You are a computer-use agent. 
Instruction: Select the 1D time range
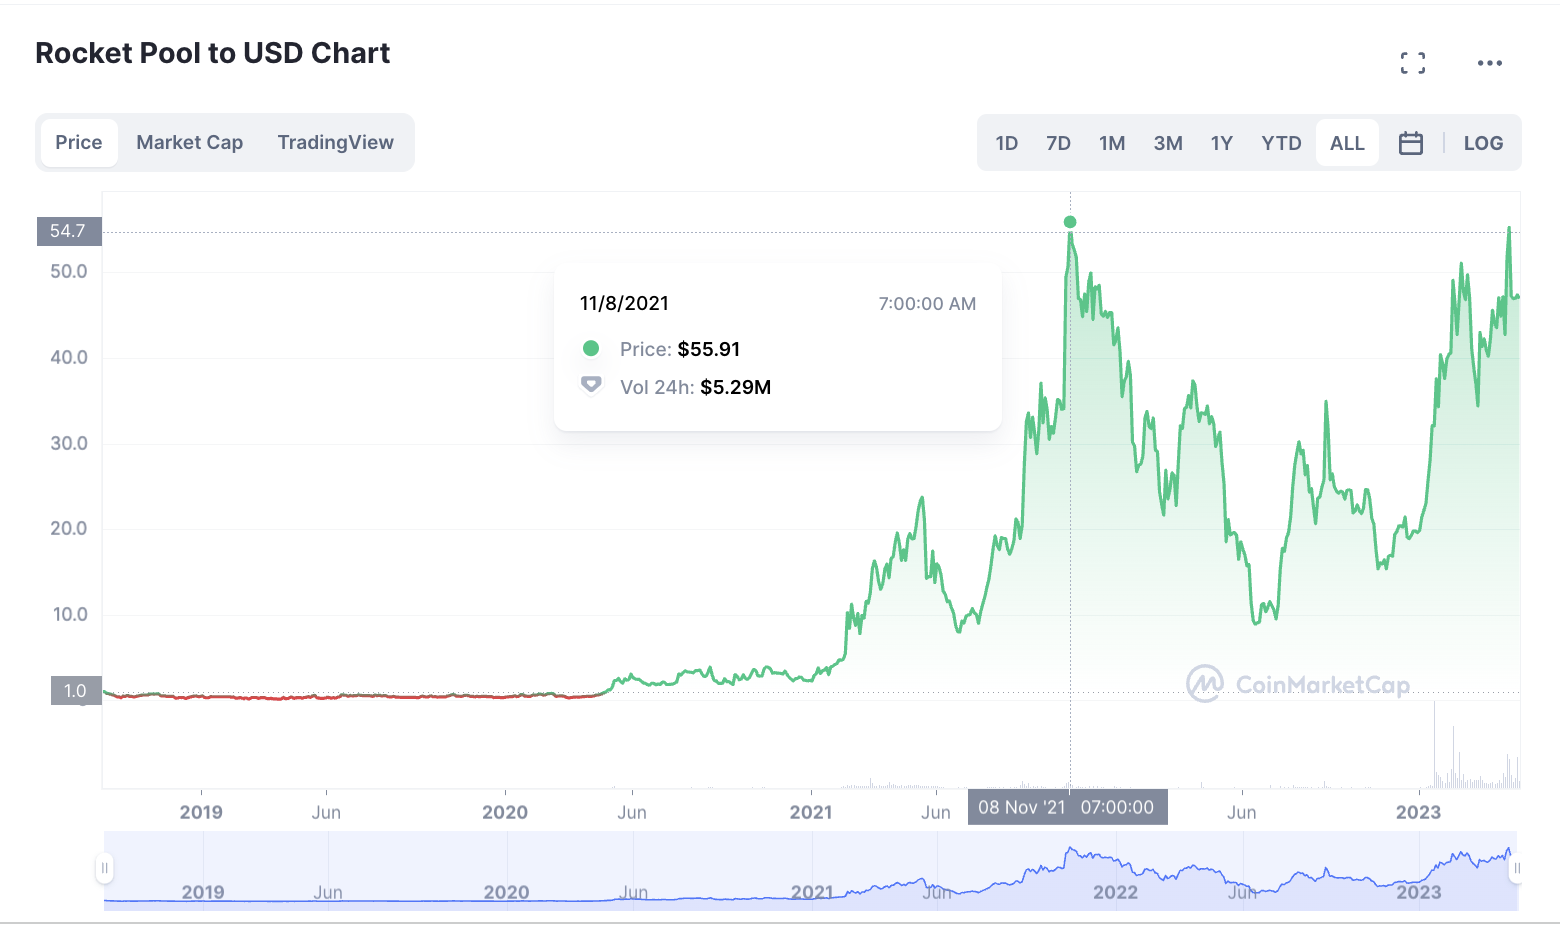[x=1006, y=143]
